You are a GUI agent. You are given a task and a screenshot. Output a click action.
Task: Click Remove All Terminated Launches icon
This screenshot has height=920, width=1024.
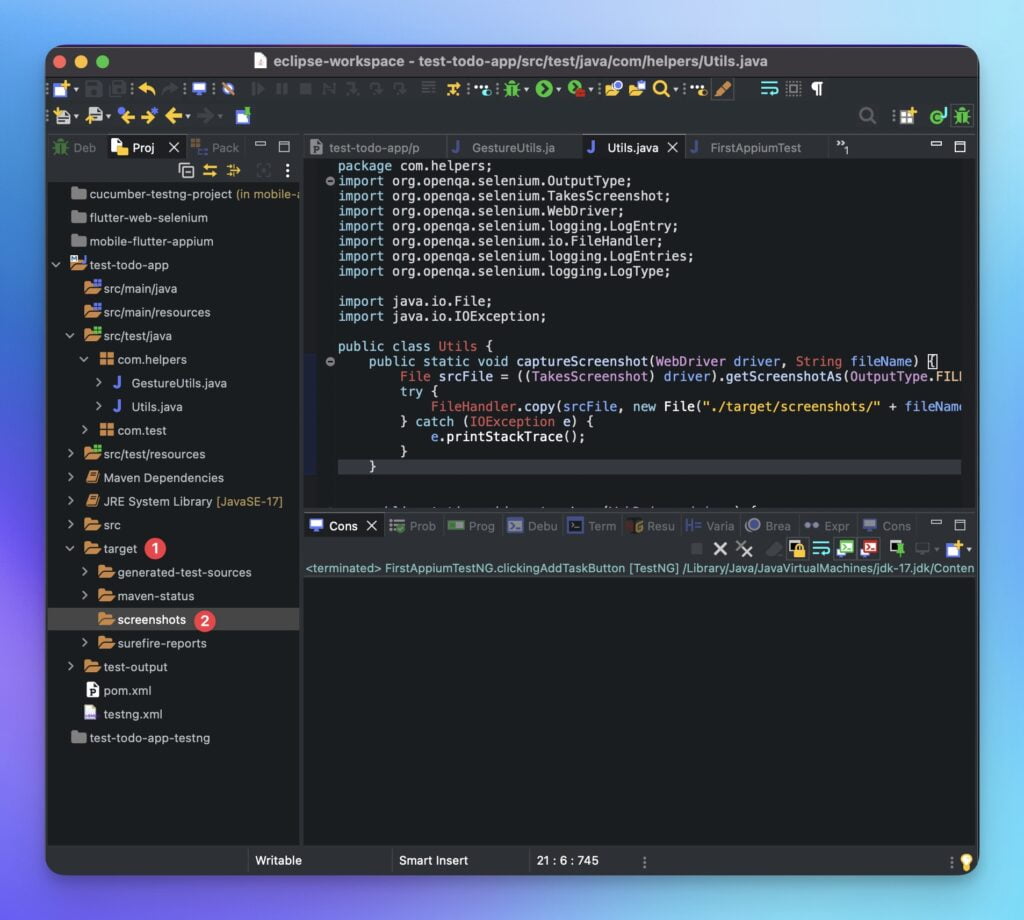point(744,549)
